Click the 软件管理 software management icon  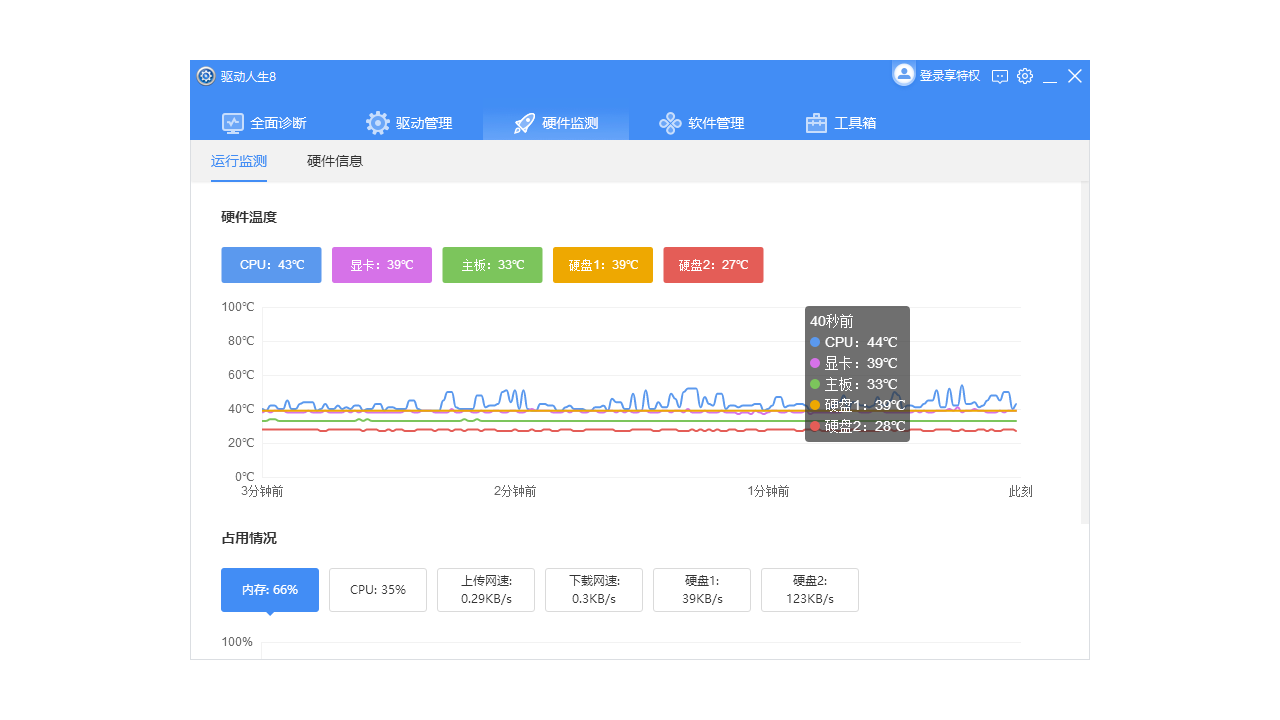pos(669,122)
